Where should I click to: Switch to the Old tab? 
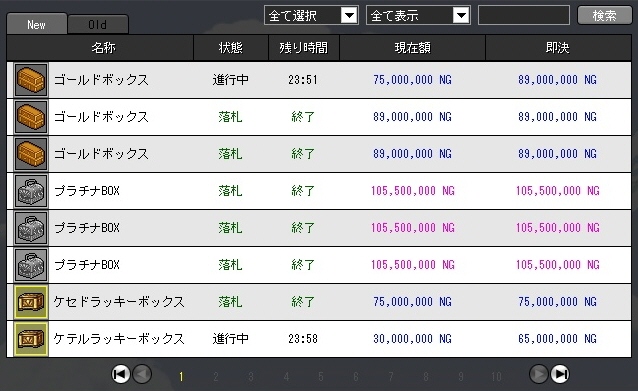[98, 25]
